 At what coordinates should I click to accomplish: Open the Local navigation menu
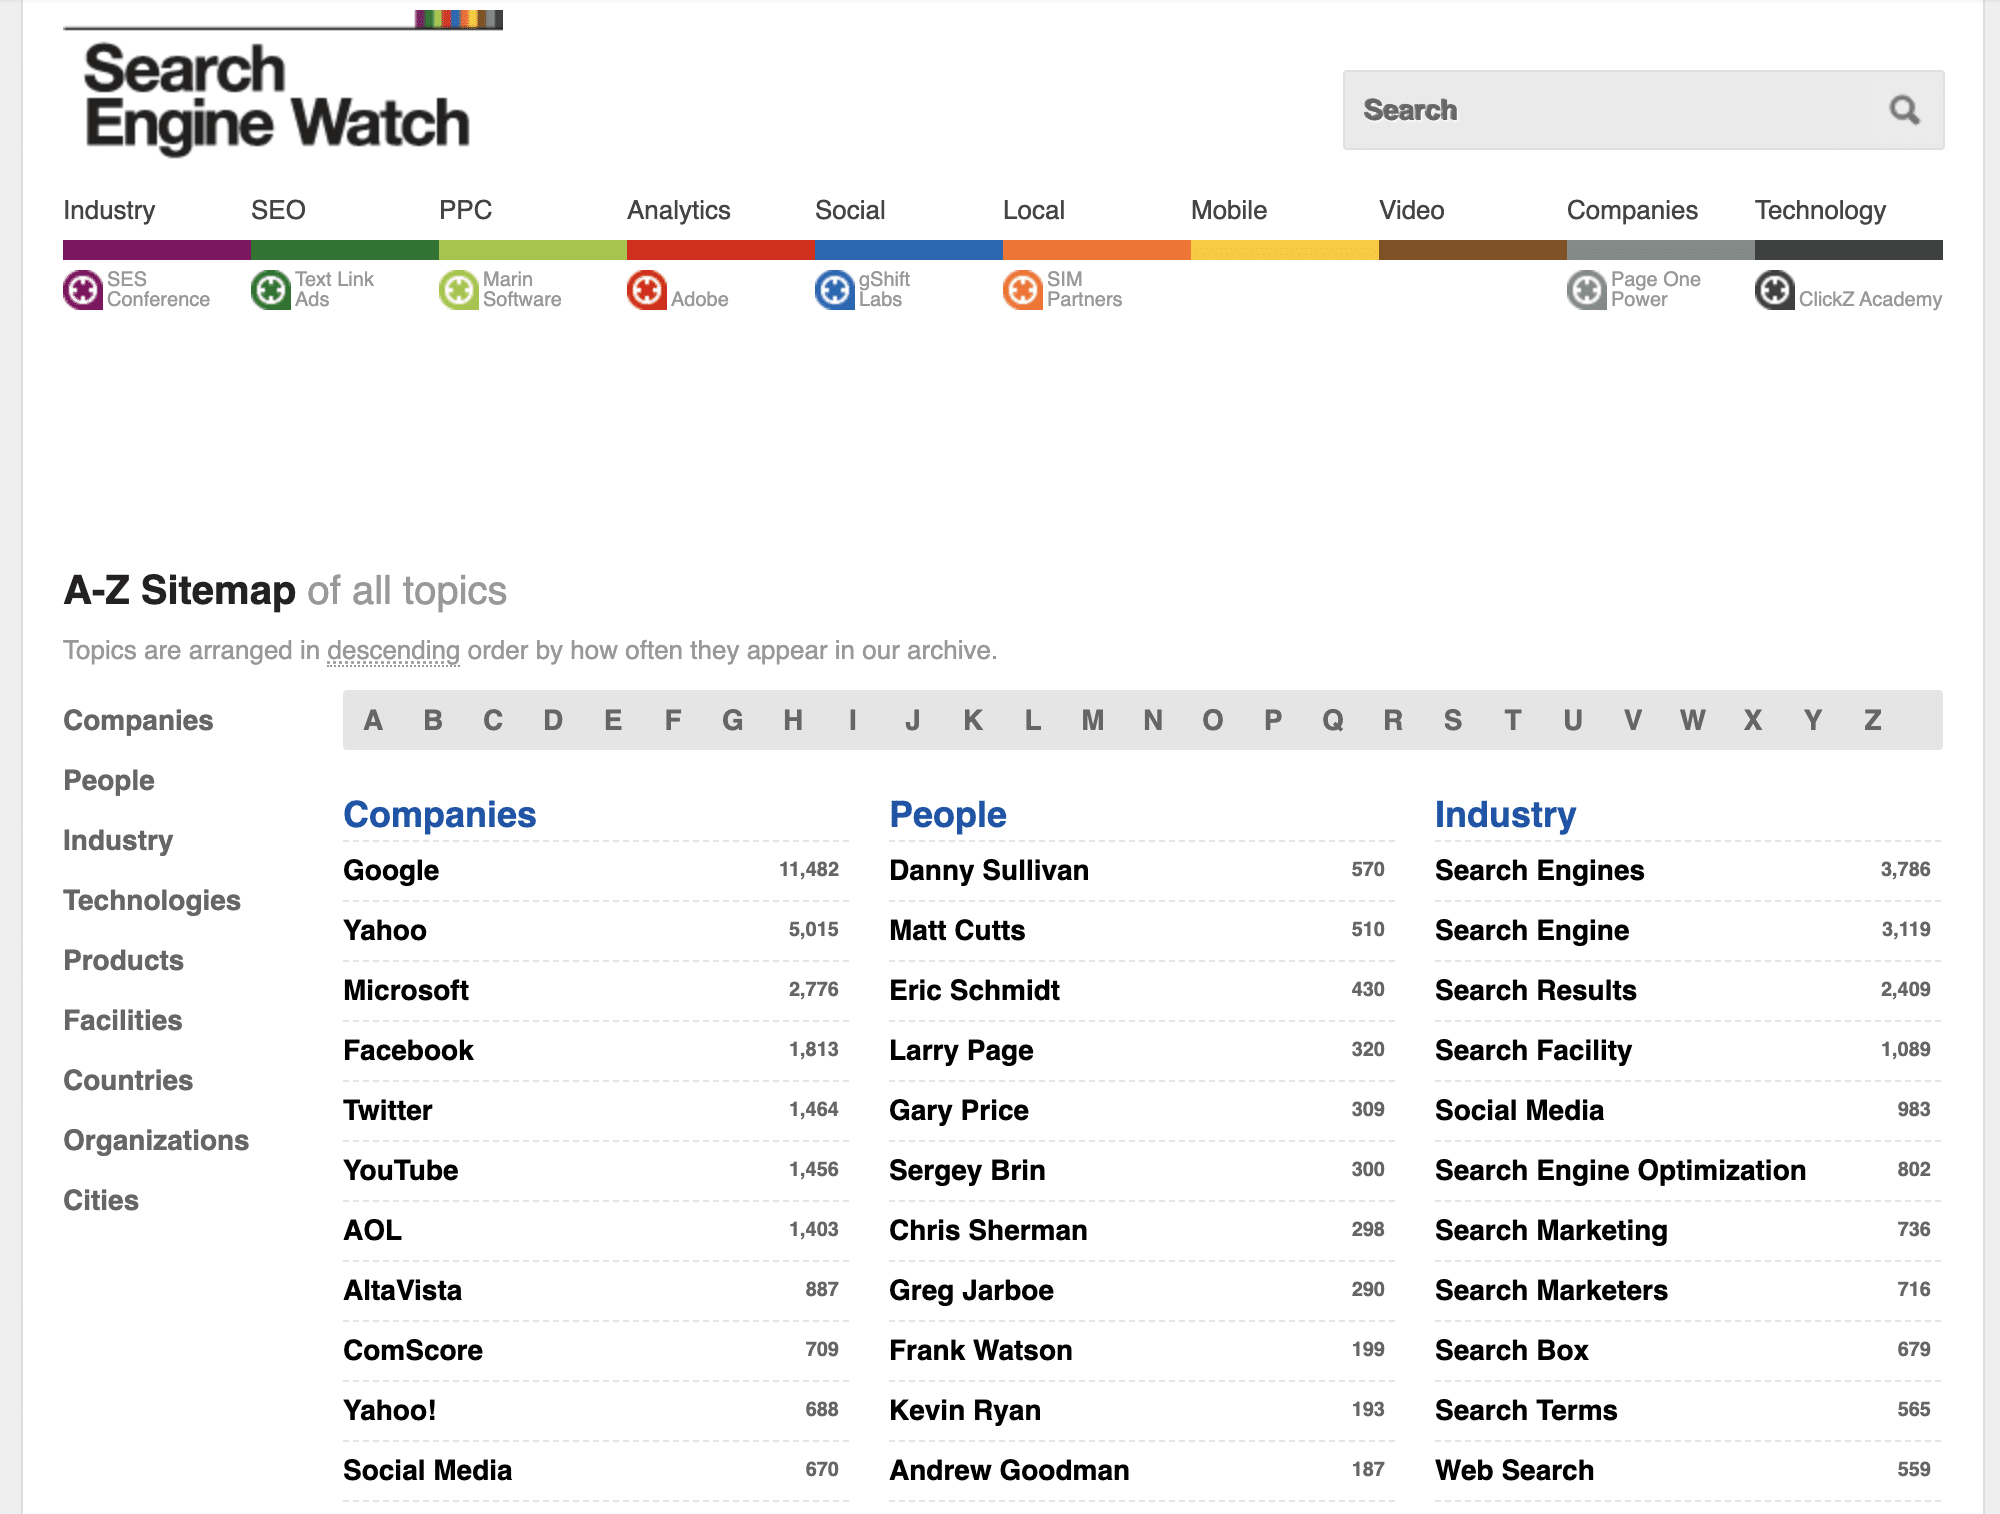(1034, 210)
